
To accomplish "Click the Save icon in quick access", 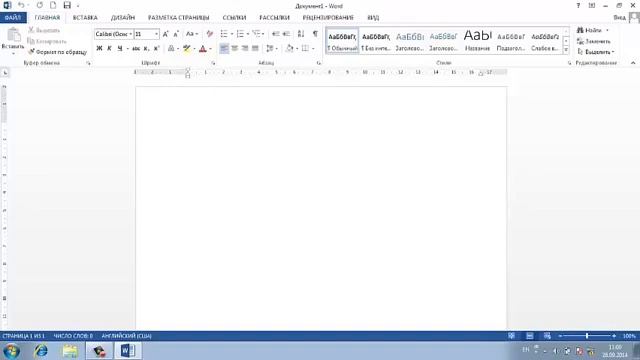I will [67, 5].
